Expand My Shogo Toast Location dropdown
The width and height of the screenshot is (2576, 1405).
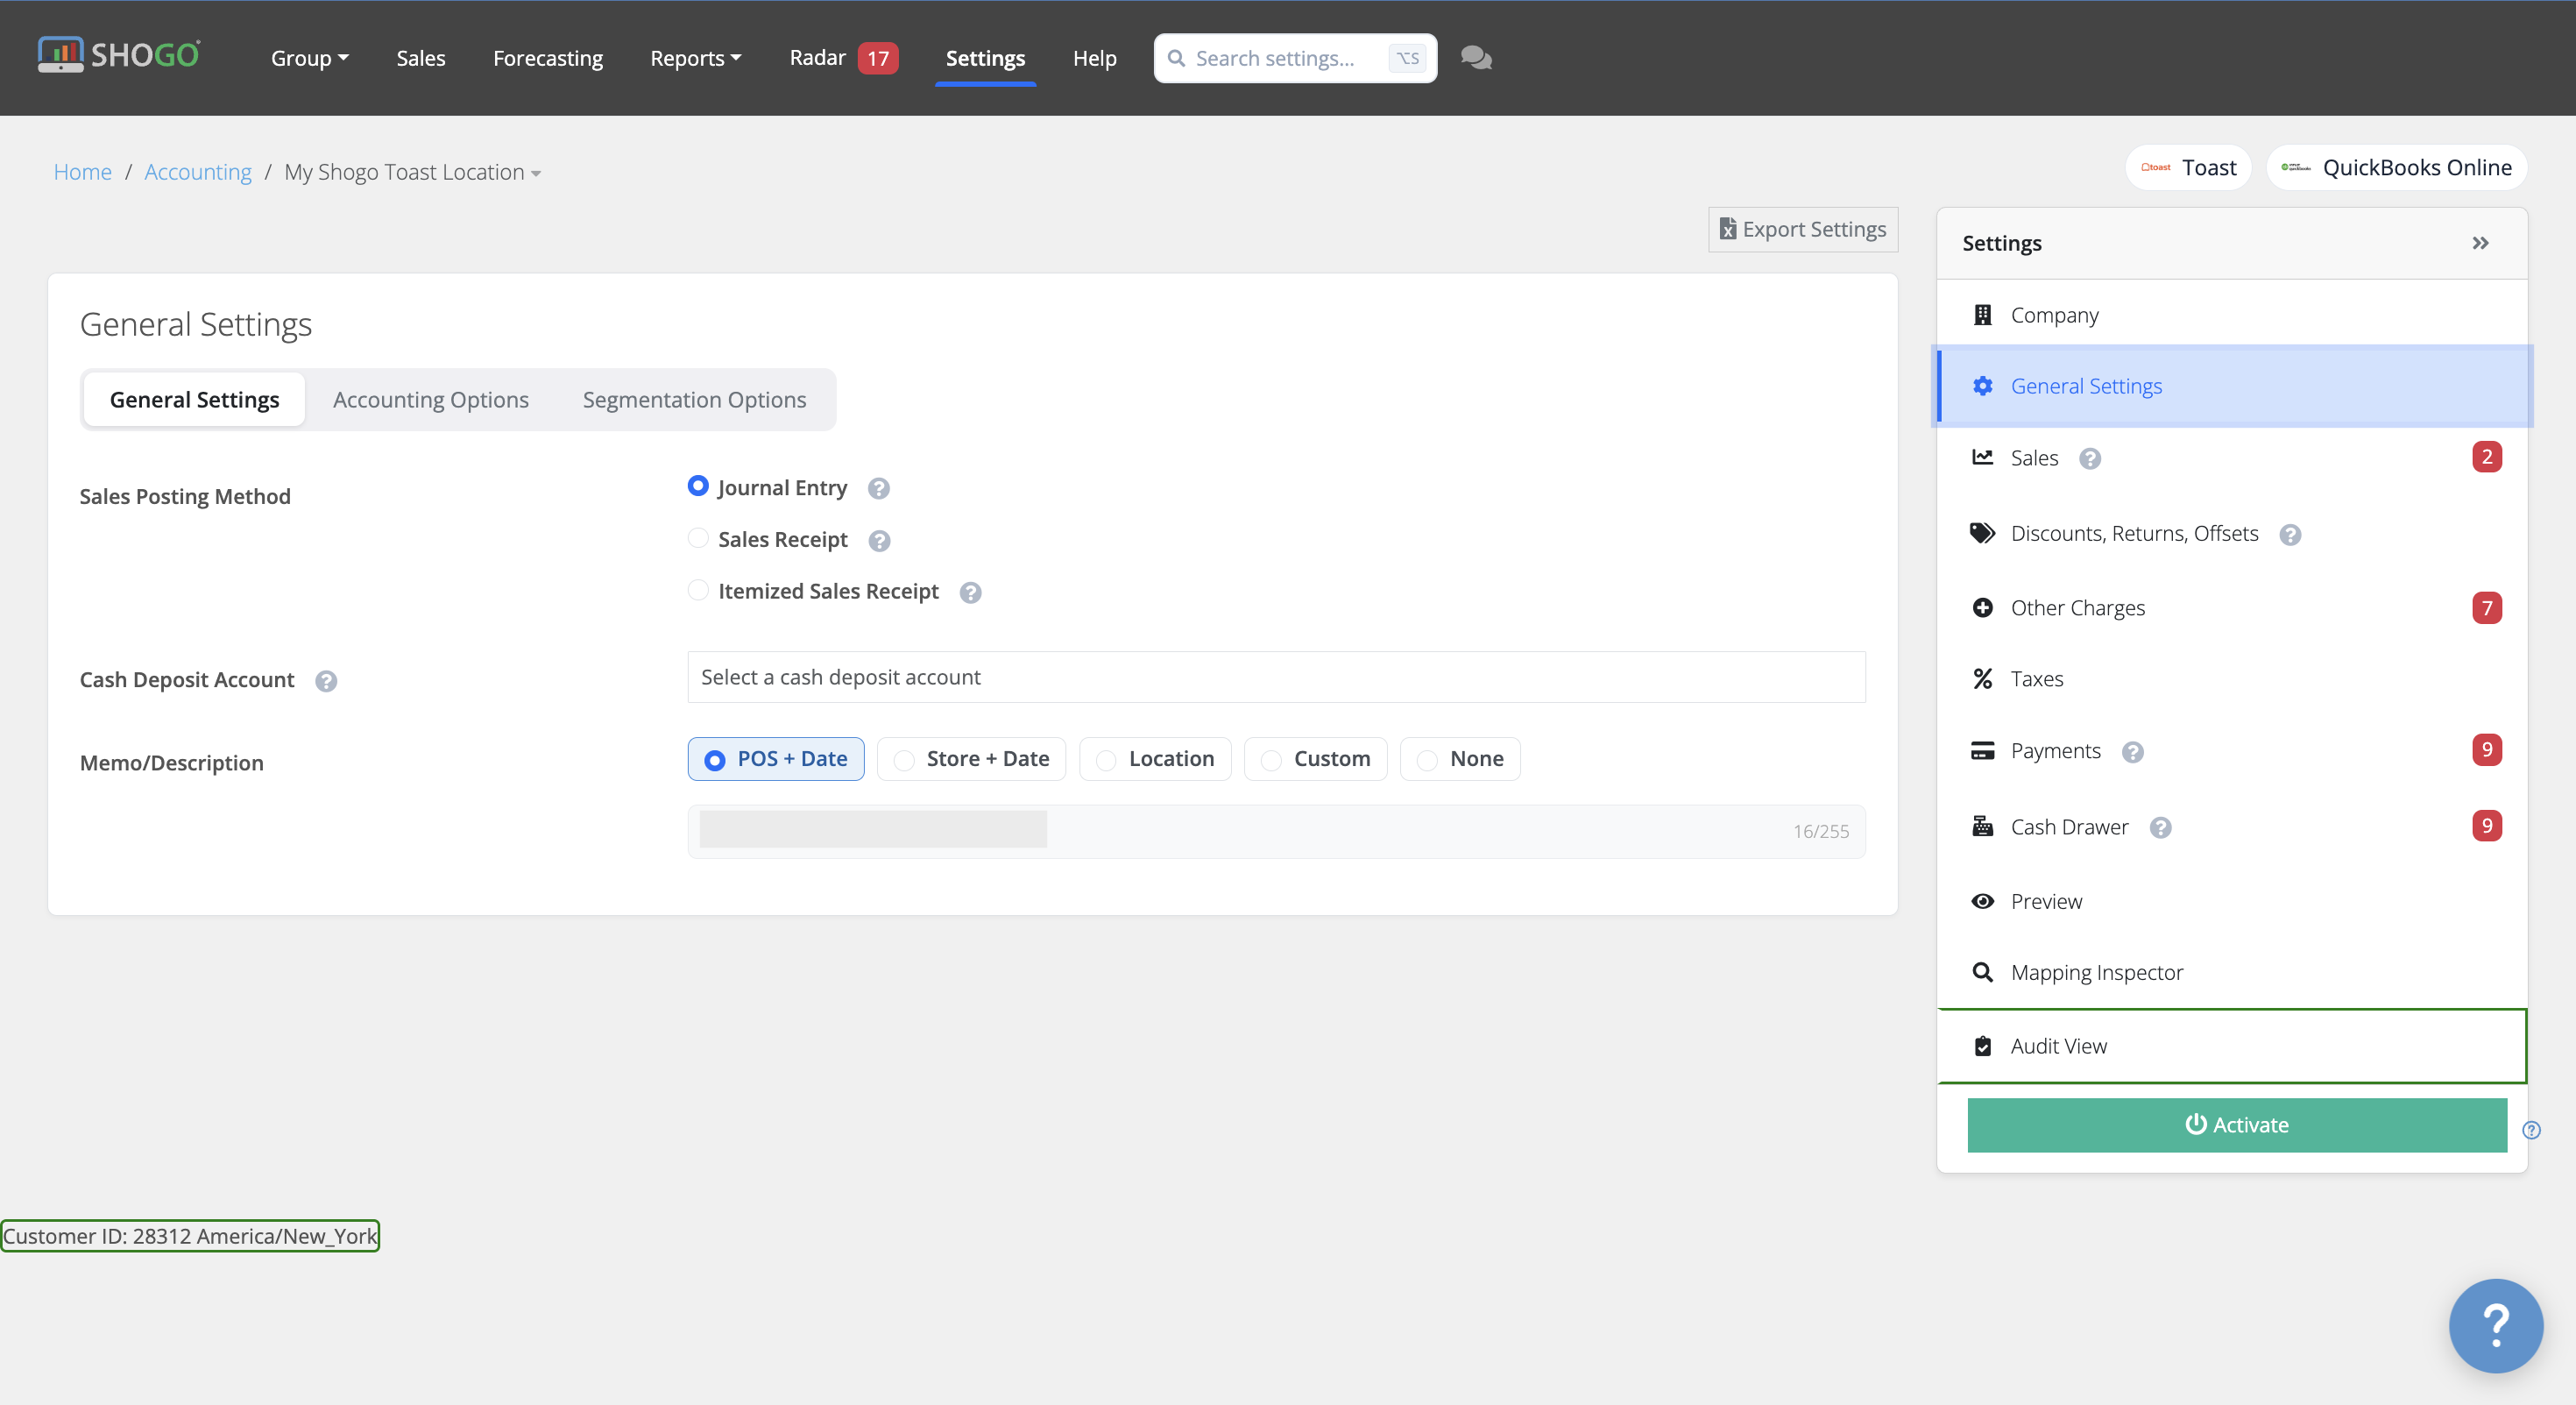click(412, 172)
